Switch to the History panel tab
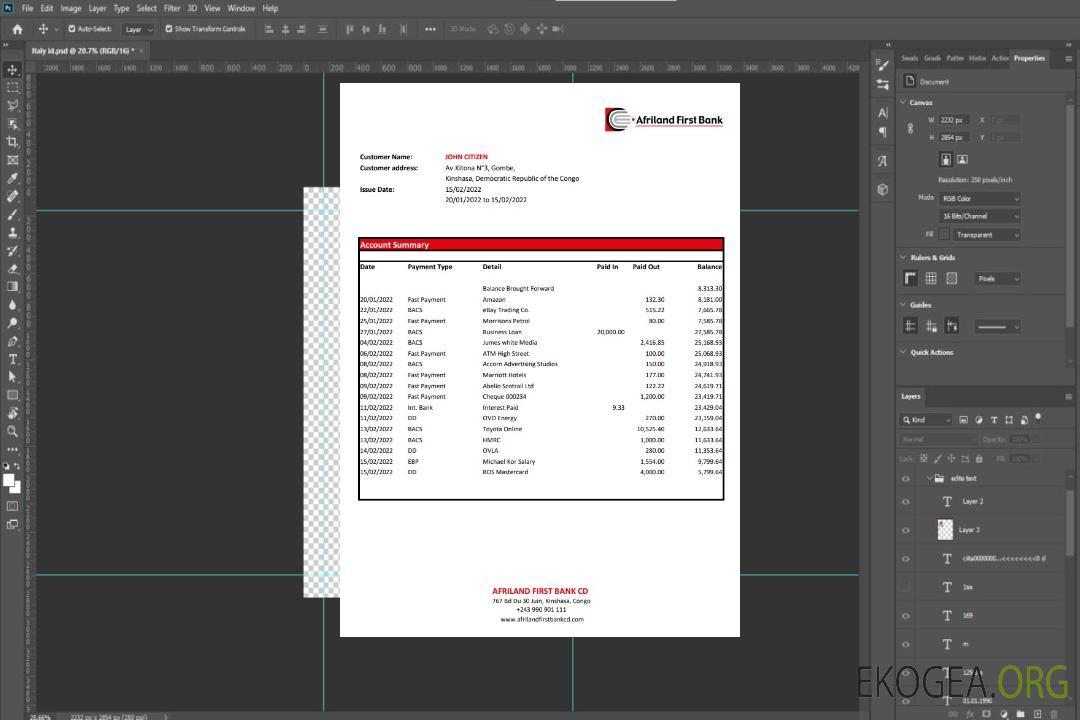1080x720 pixels. point(977,58)
